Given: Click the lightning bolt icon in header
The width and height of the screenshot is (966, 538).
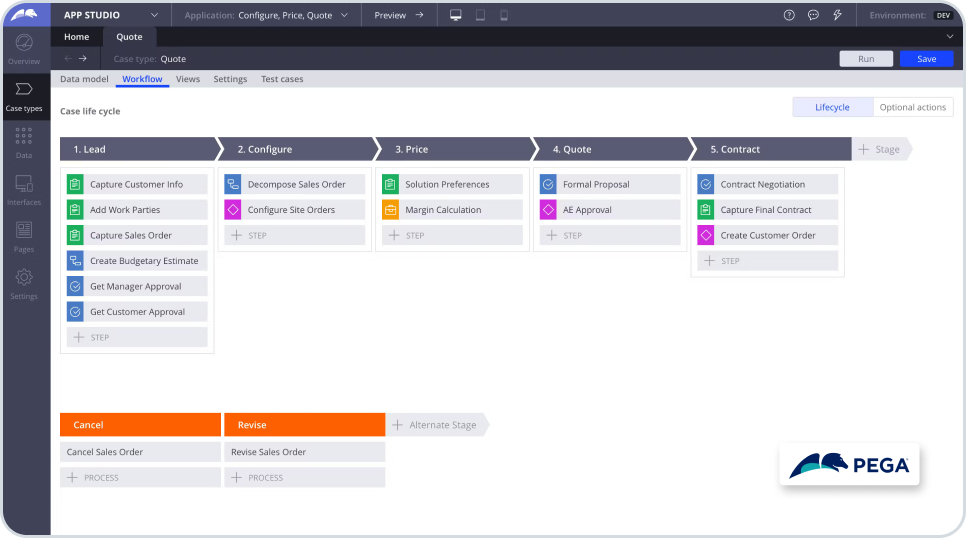Looking at the screenshot, I should click(837, 15).
